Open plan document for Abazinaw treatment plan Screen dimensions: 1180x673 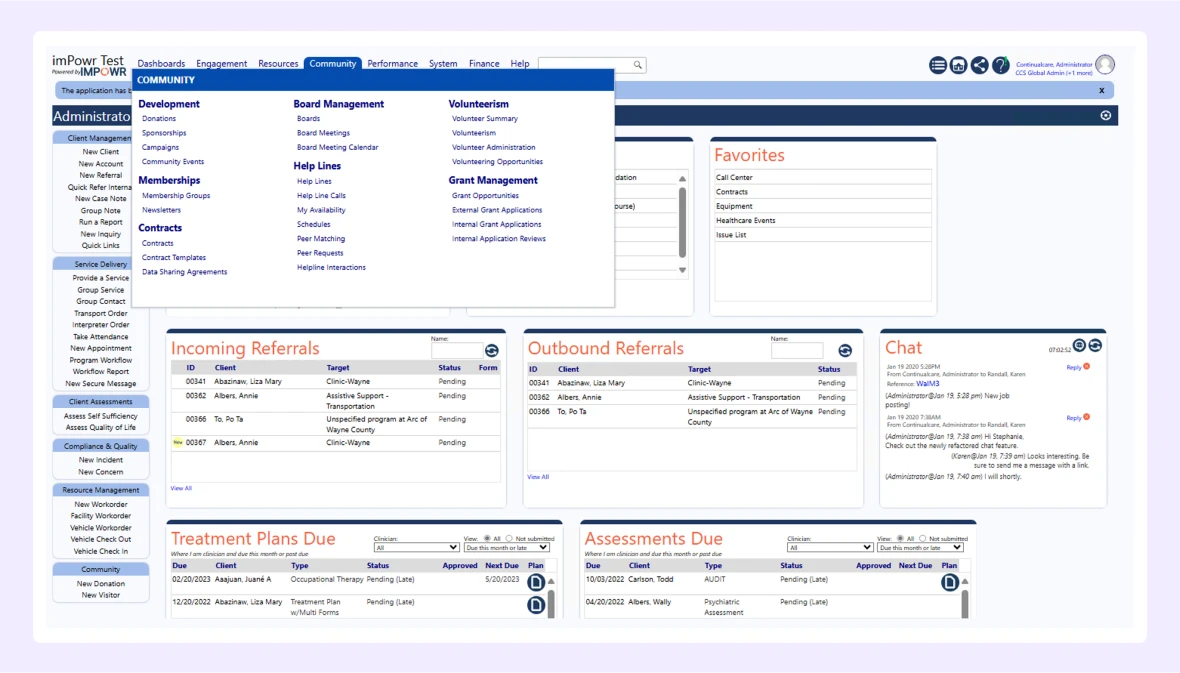pos(536,605)
